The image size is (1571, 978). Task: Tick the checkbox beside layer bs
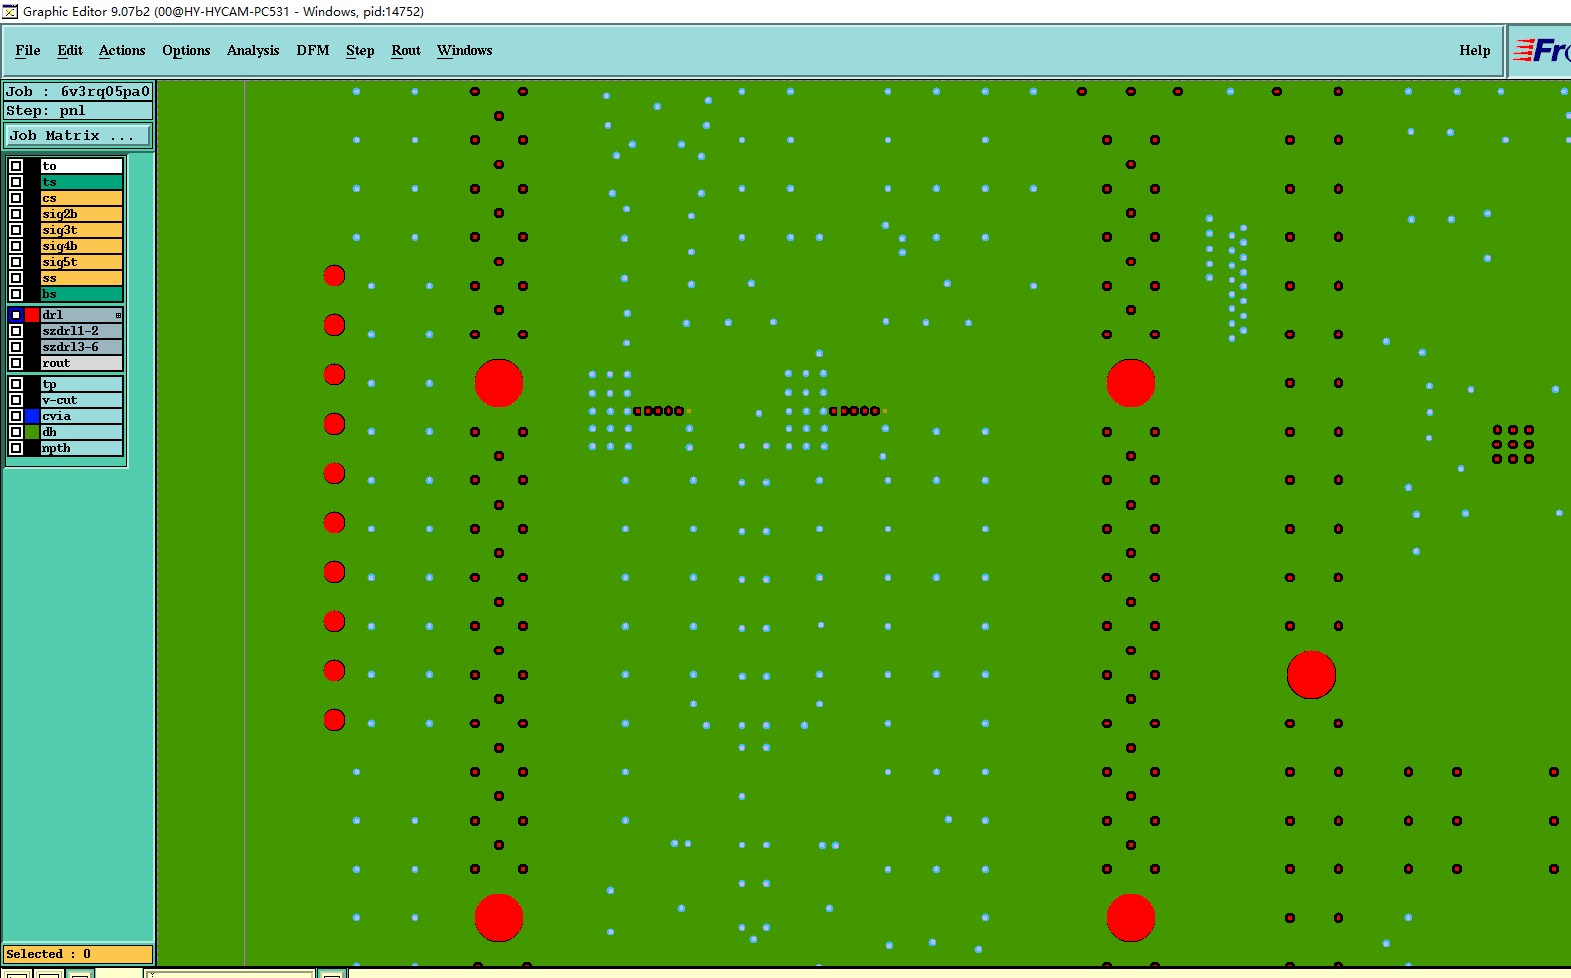tap(16, 294)
